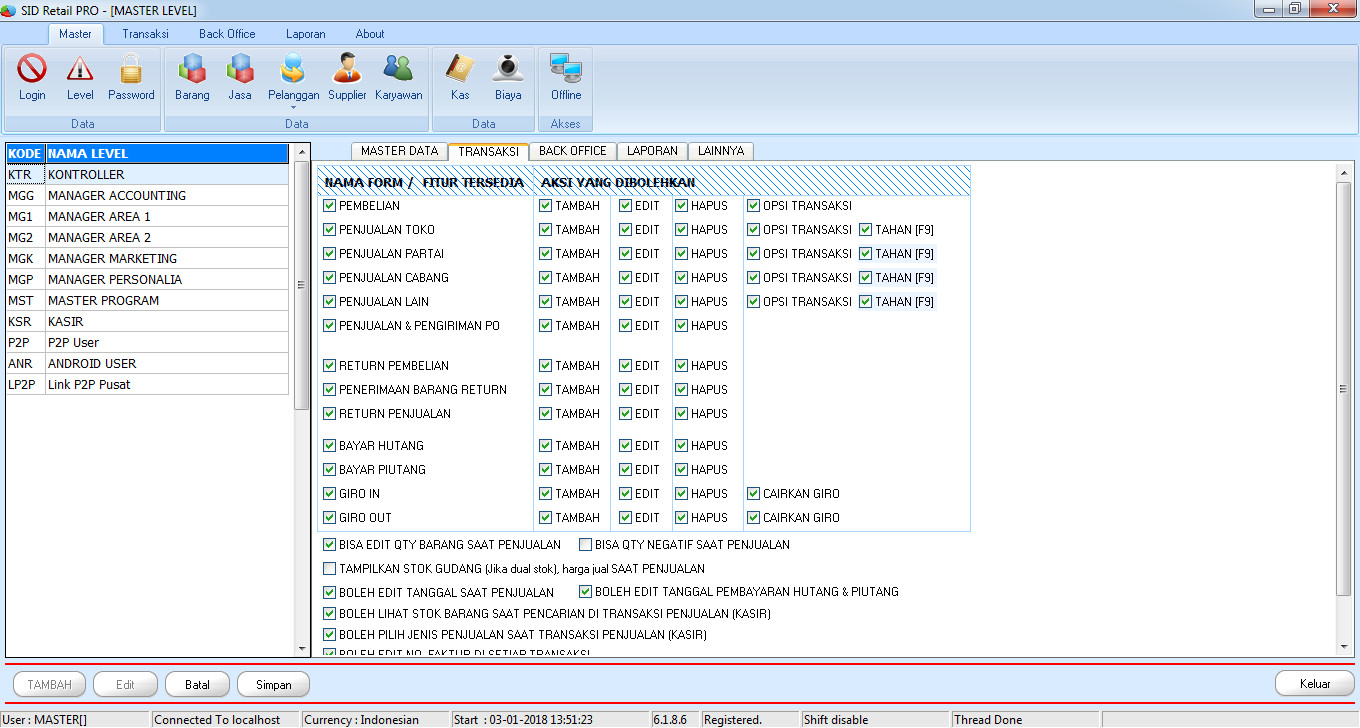Toggle TAMBAH checkbox for PENJUALAN TOKO
Image resolution: width=1360 pixels, height=728 pixels.
(x=545, y=230)
